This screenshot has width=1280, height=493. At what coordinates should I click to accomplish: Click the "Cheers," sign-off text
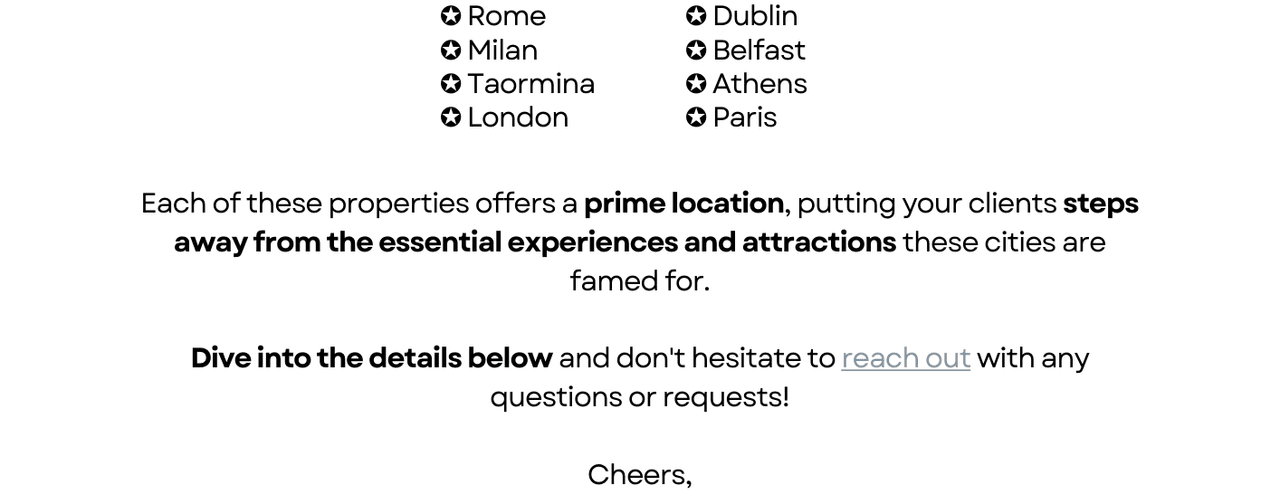(x=640, y=475)
